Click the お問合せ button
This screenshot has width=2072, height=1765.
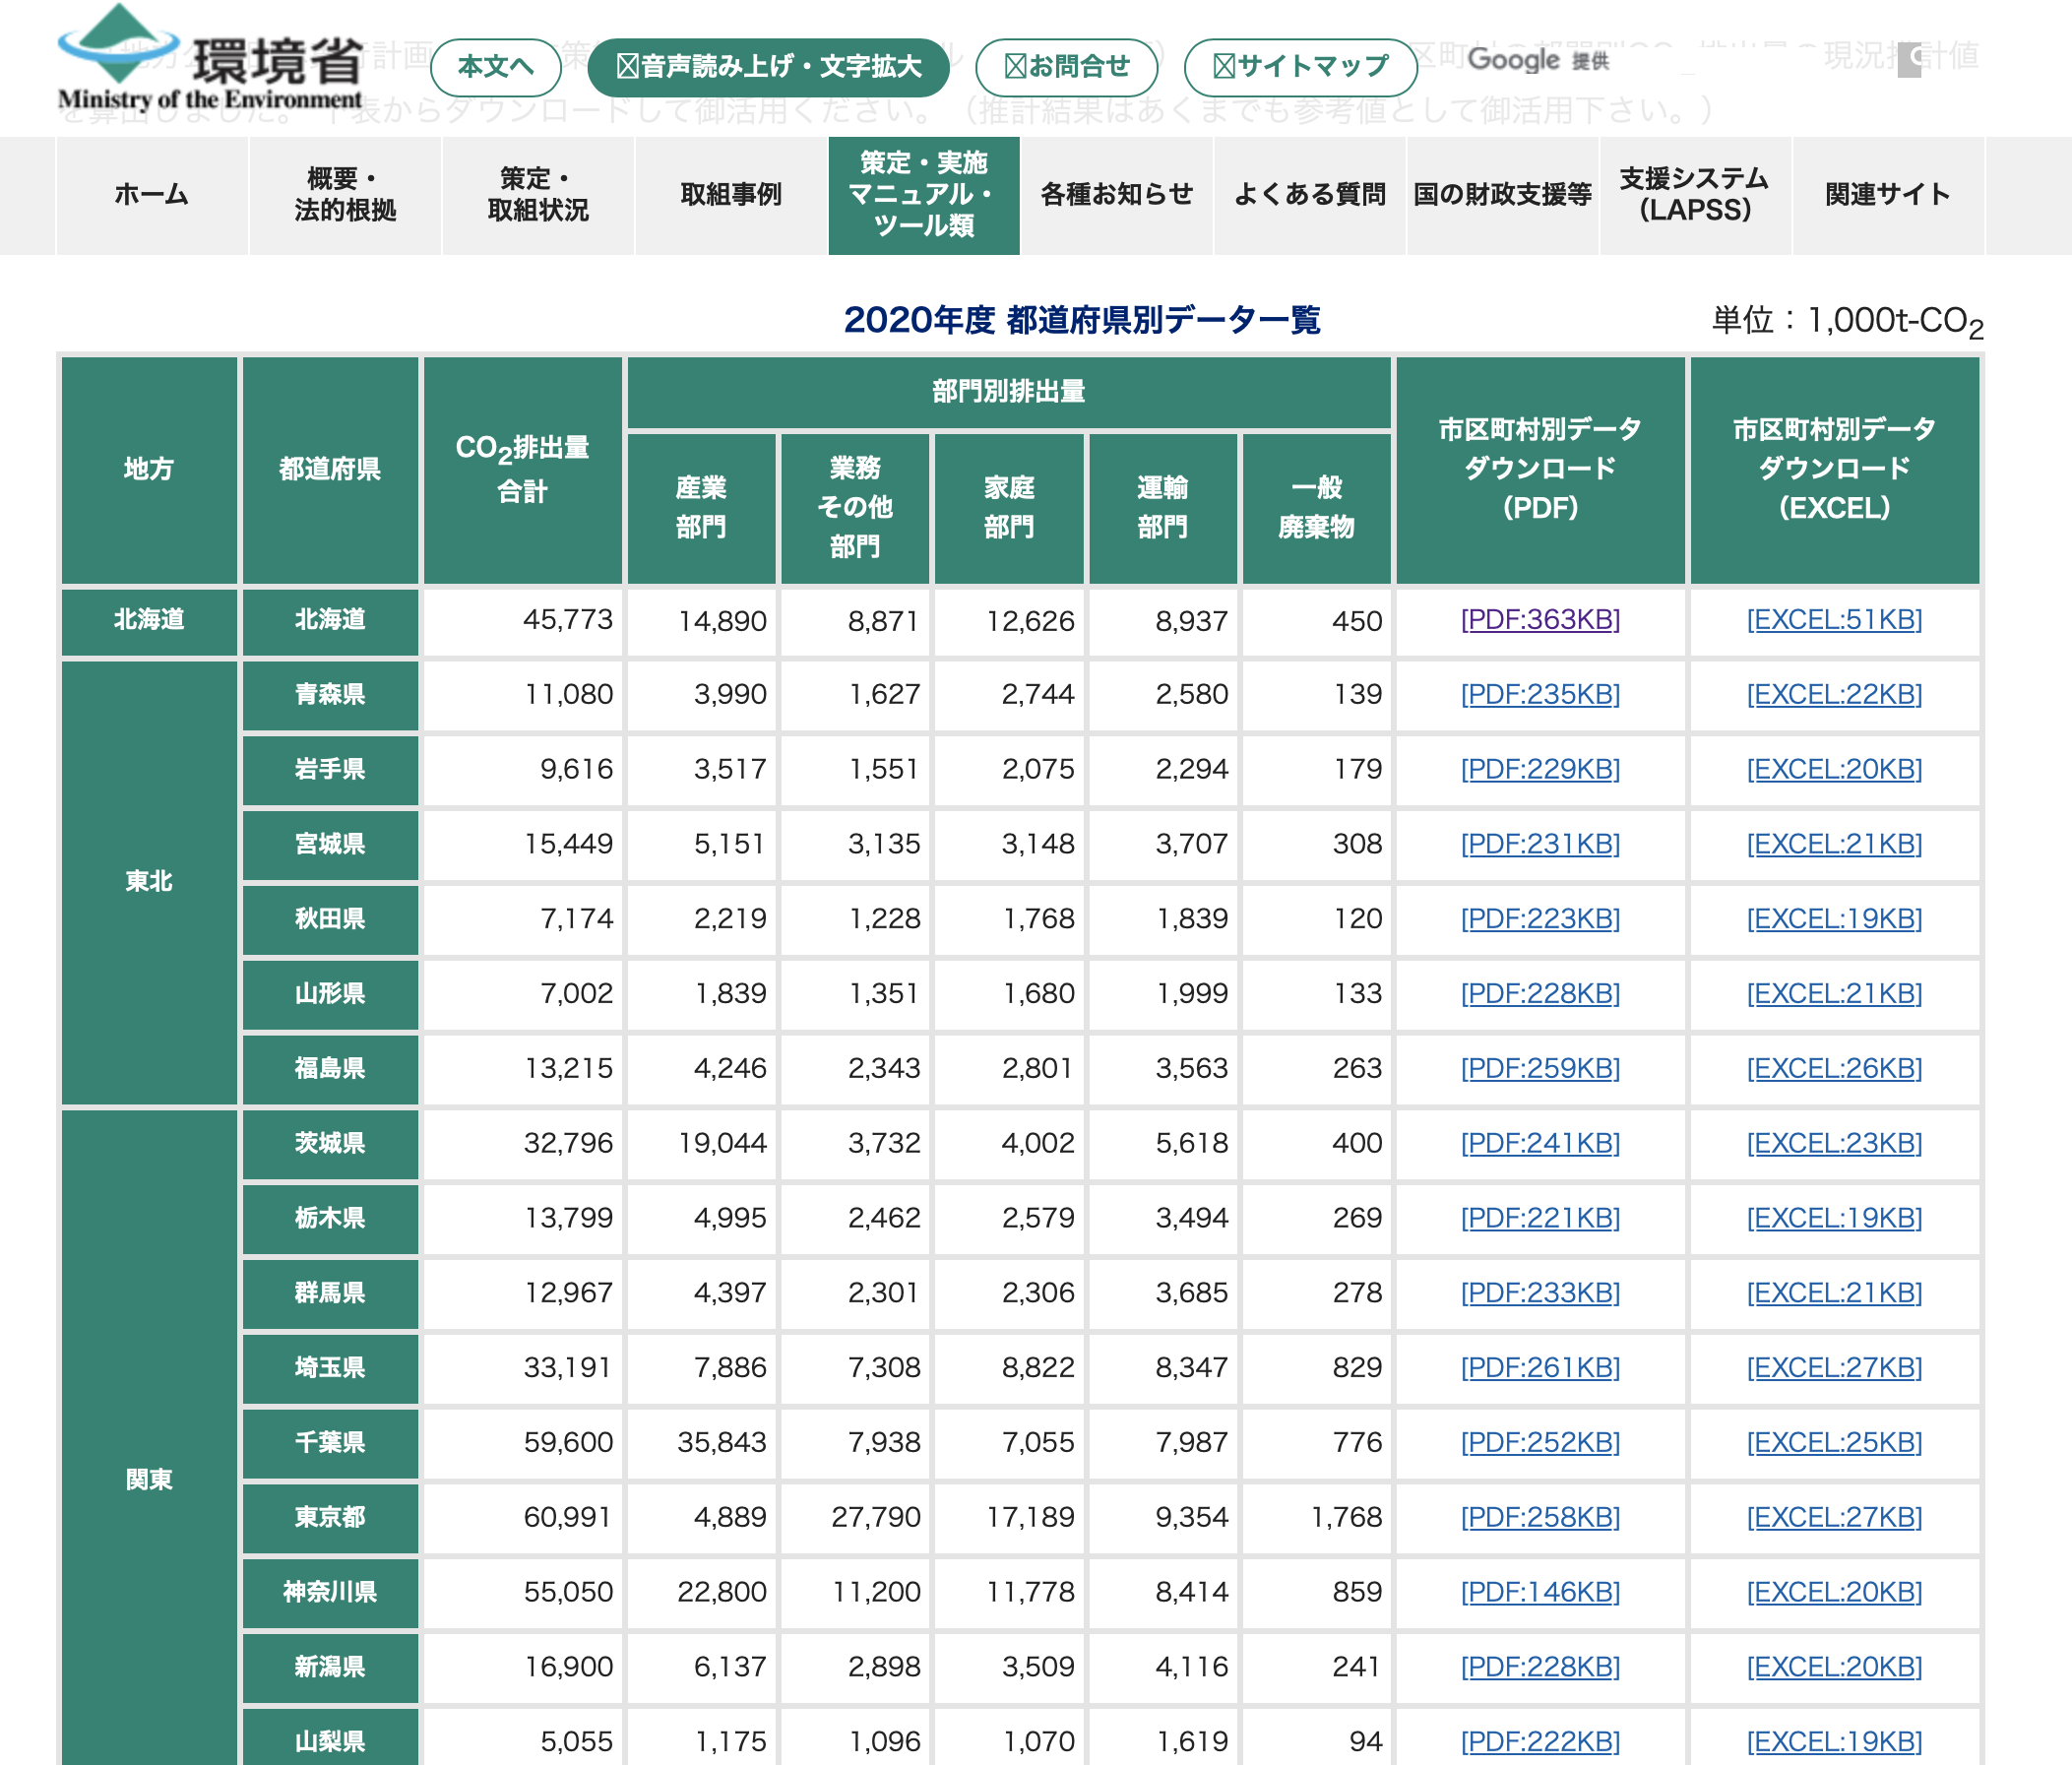tap(1067, 67)
